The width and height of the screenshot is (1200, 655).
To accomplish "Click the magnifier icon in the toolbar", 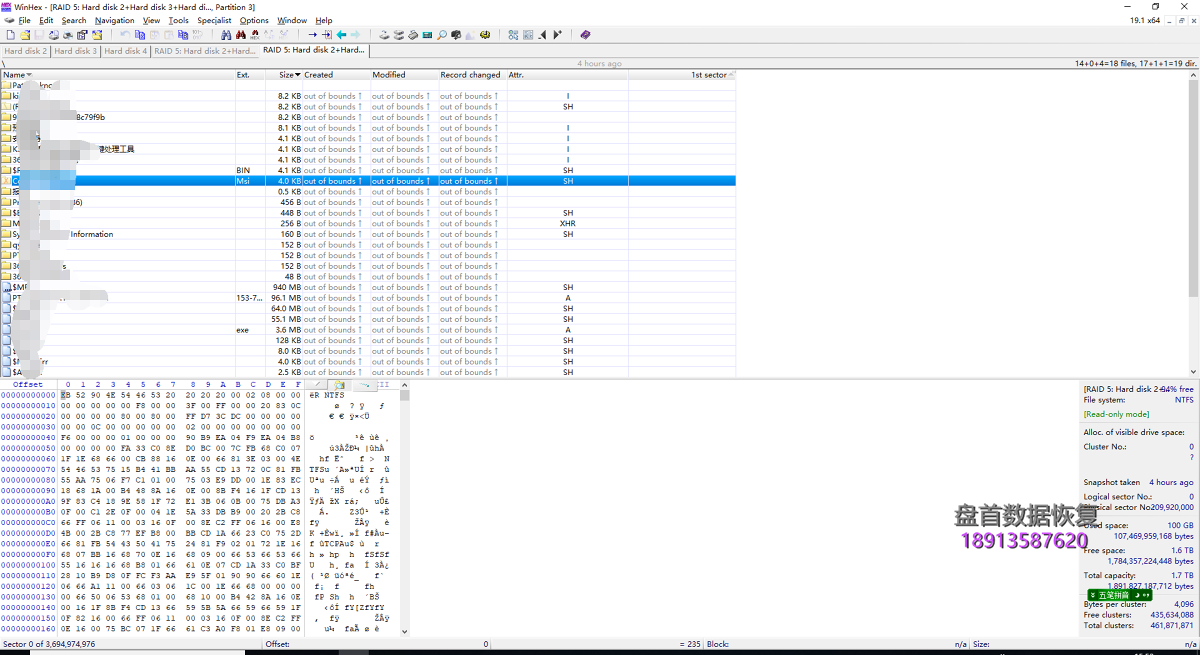I will pyautogui.click(x=442, y=35).
